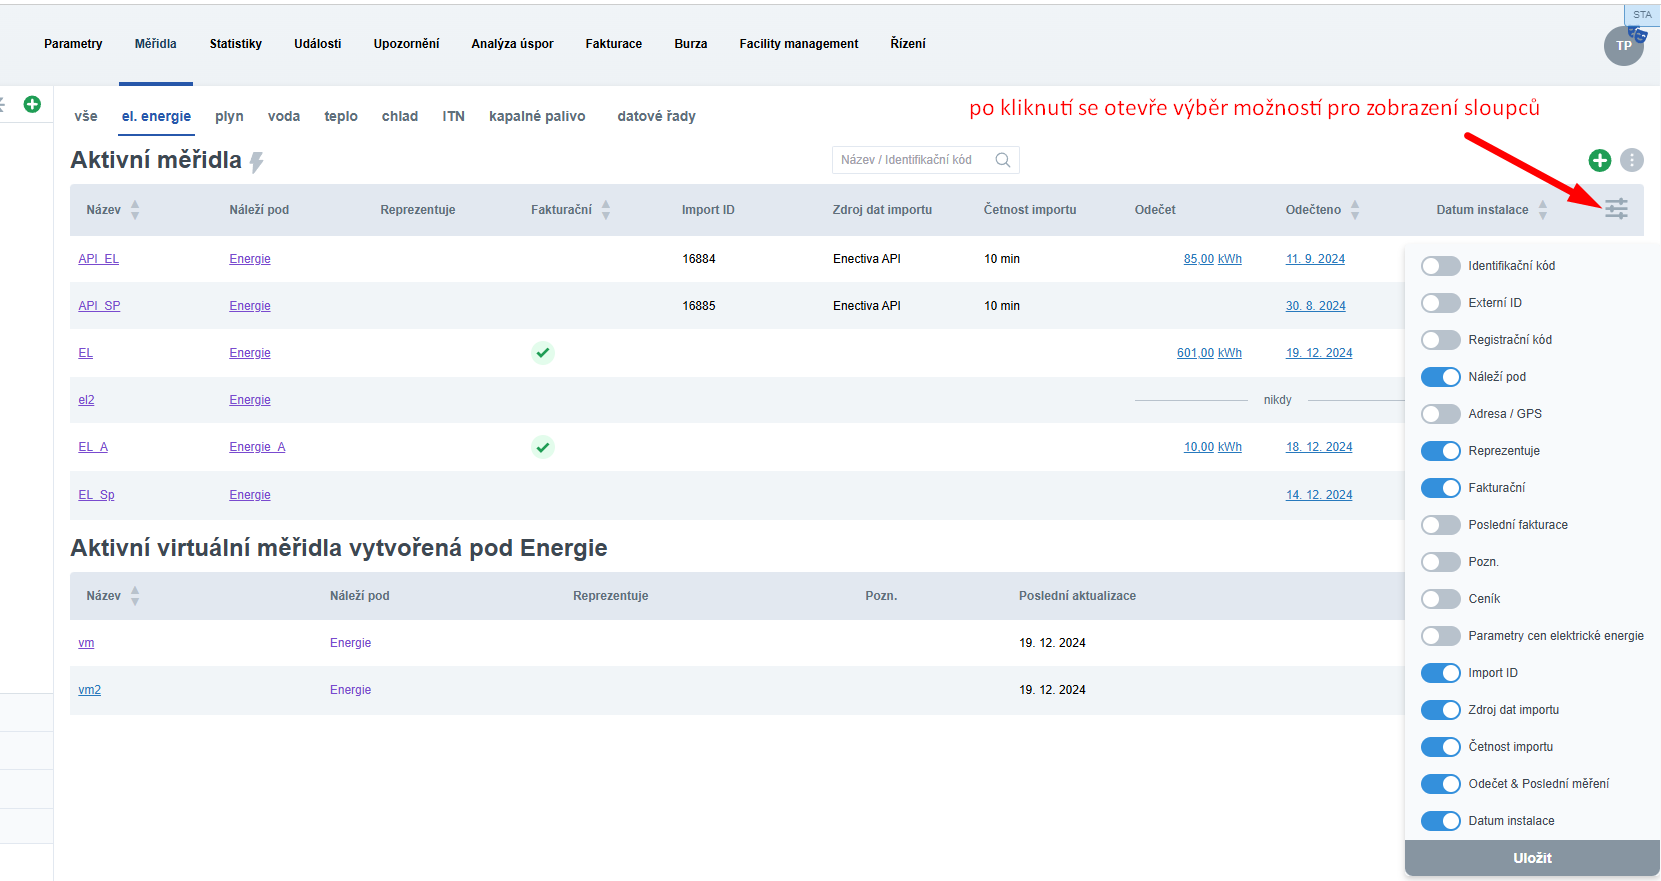Screen dimensions: 1661x881
Task: Click the green checkmark in EL row
Action: click(542, 353)
